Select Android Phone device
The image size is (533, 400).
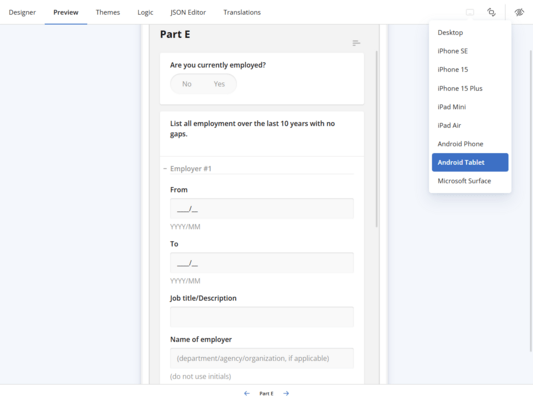[470, 144]
